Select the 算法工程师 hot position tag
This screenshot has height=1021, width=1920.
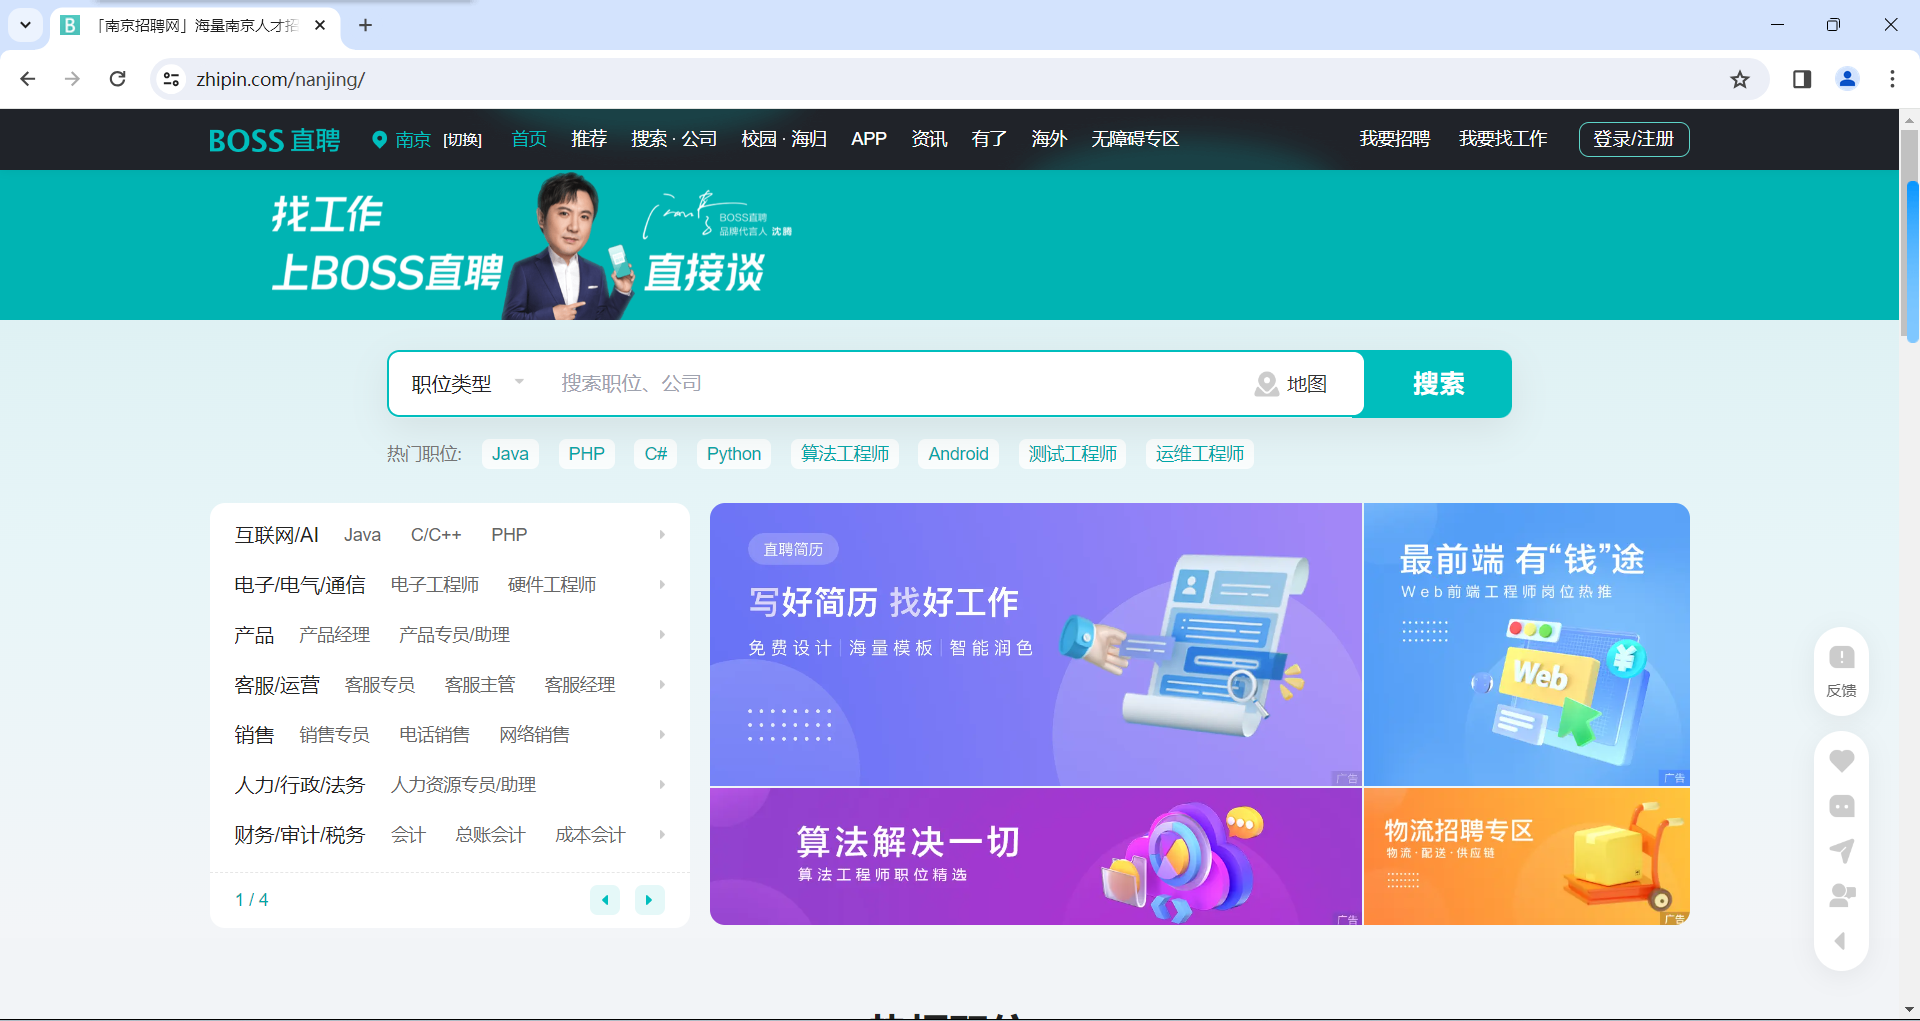tap(845, 454)
